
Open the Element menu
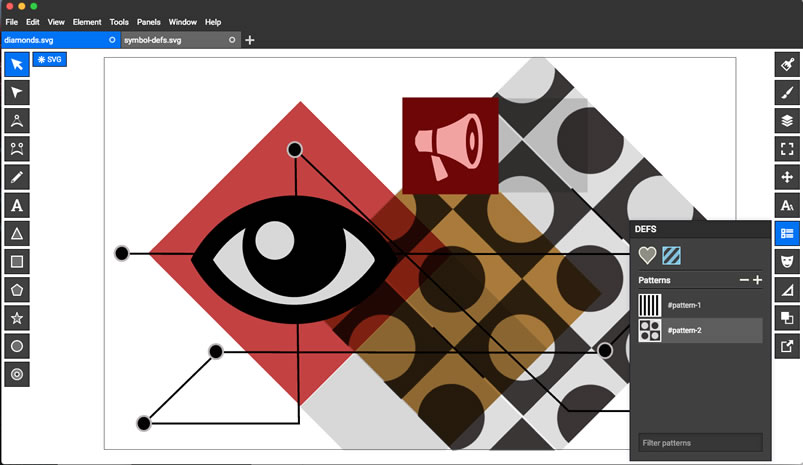(87, 22)
